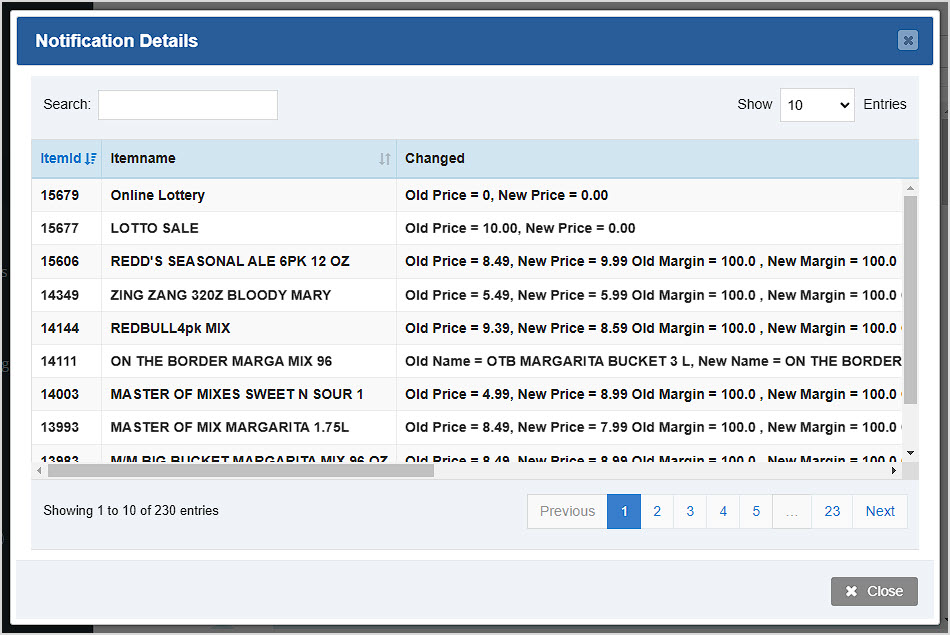The width and height of the screenshot is (950, 635).
Task: Advance to the next page with Next
Action: click(880, 511)
